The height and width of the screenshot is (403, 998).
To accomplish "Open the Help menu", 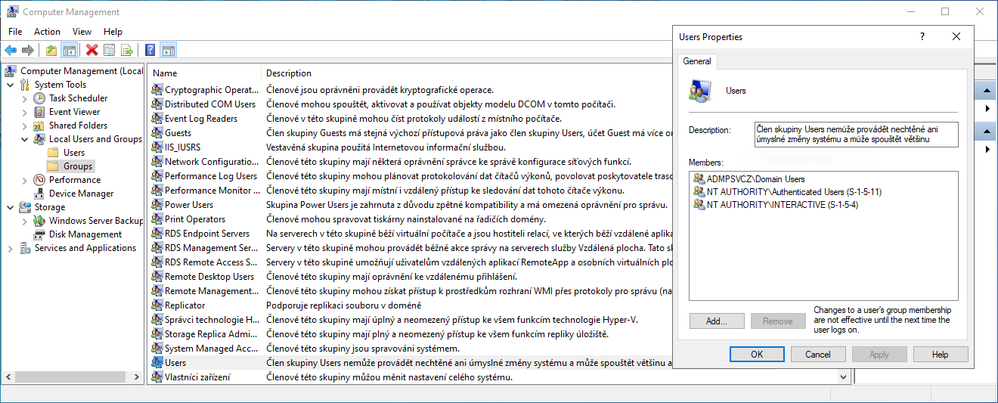I will point(113,31).
